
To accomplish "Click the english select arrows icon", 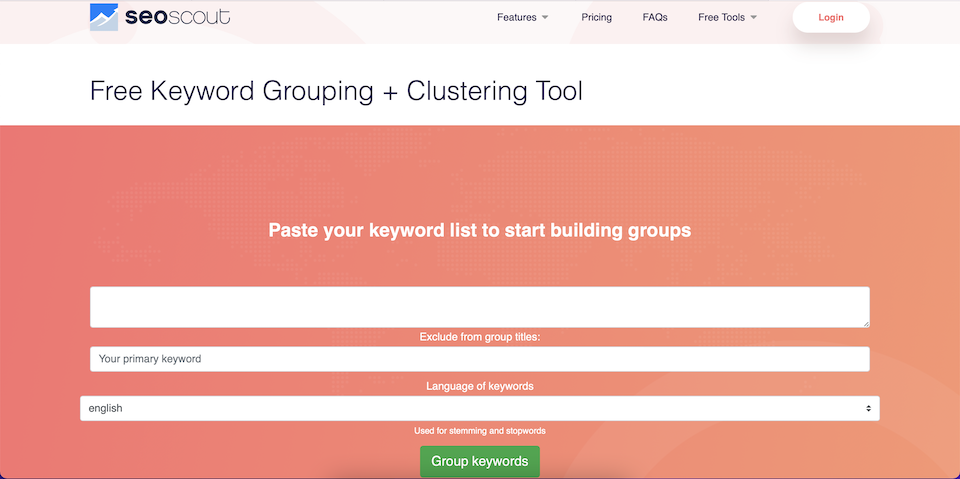I will click(x=868, y=408).
